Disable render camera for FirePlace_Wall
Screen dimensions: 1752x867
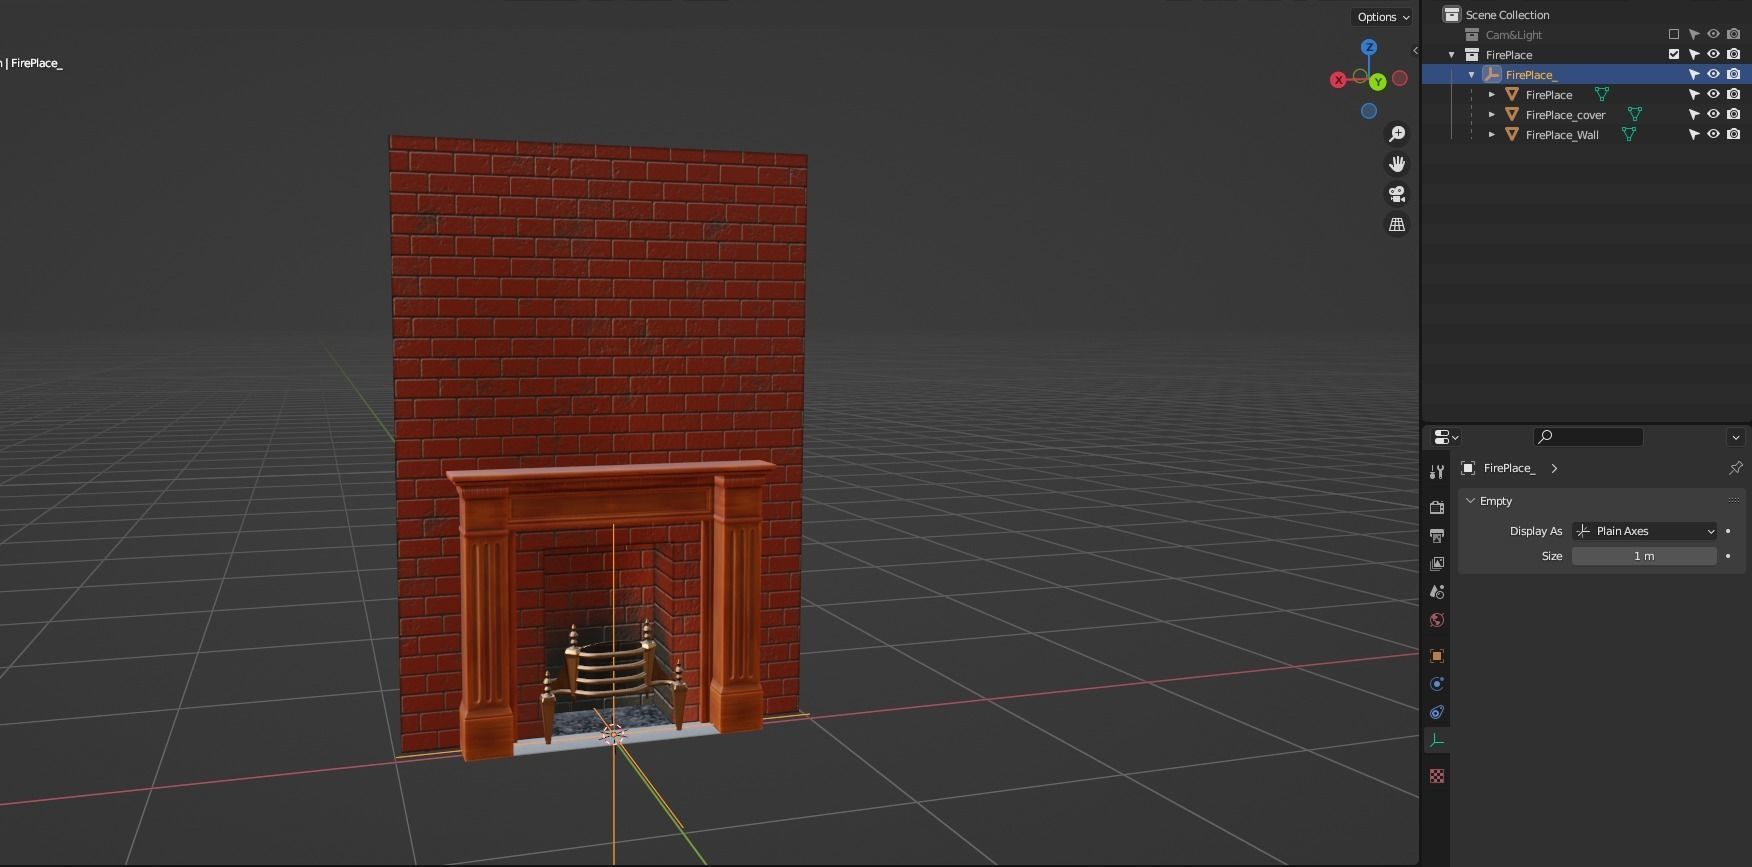click(1734, 134)
